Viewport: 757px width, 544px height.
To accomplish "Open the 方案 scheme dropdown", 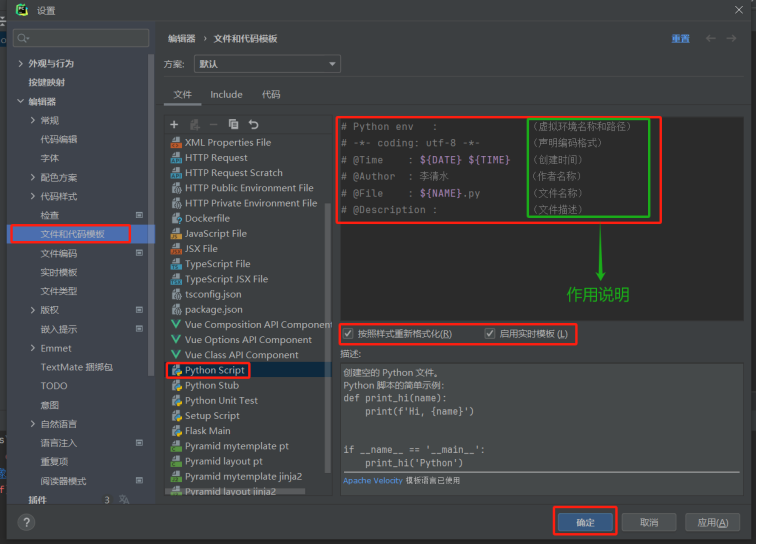I will (265, 64).
